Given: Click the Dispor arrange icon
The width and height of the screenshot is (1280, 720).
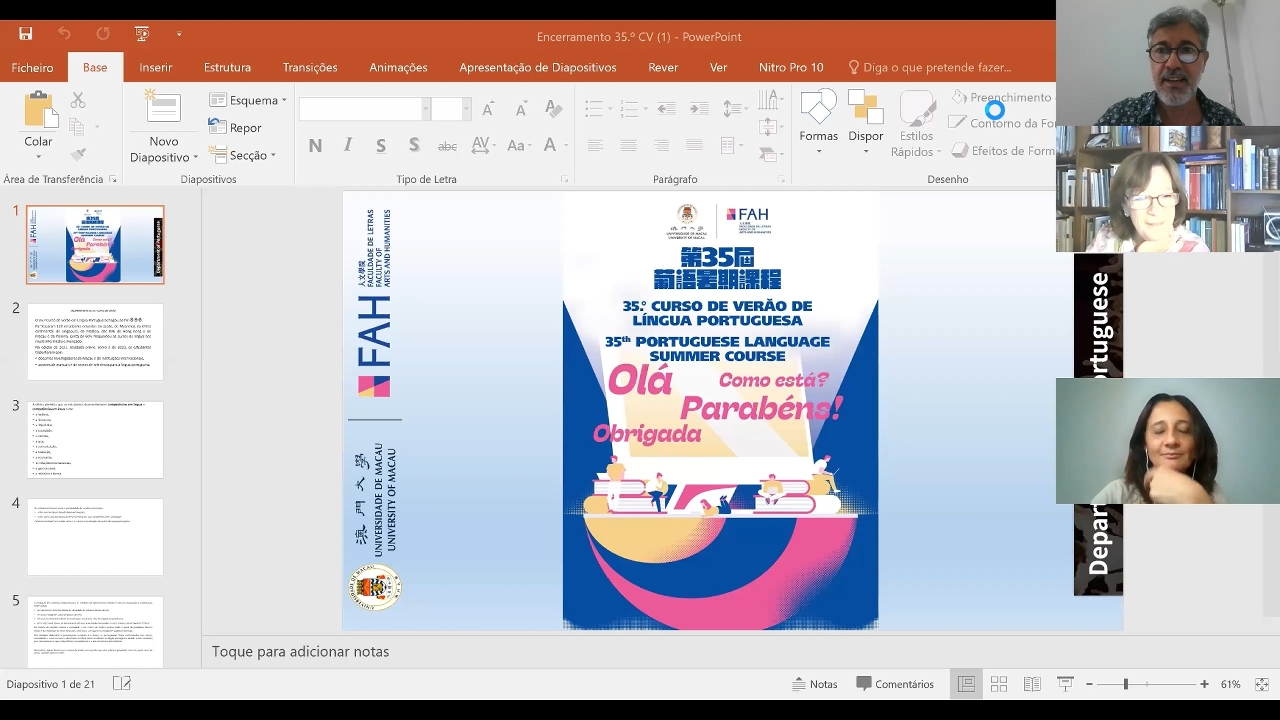Looking at the screenshot, I should coord(865,108).
